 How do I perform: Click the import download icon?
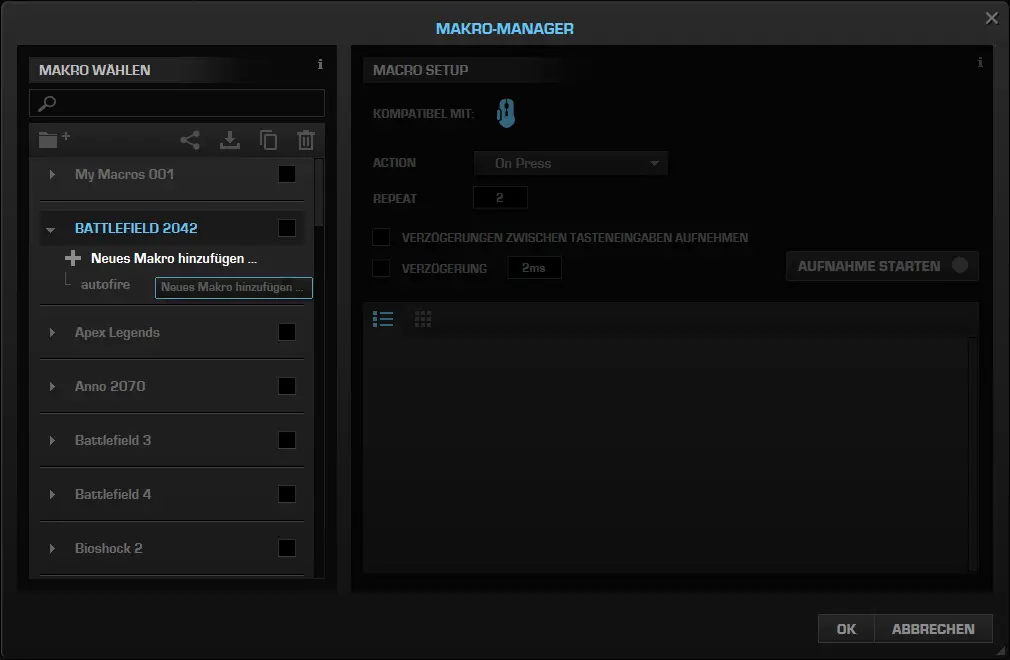click(230, 140)
